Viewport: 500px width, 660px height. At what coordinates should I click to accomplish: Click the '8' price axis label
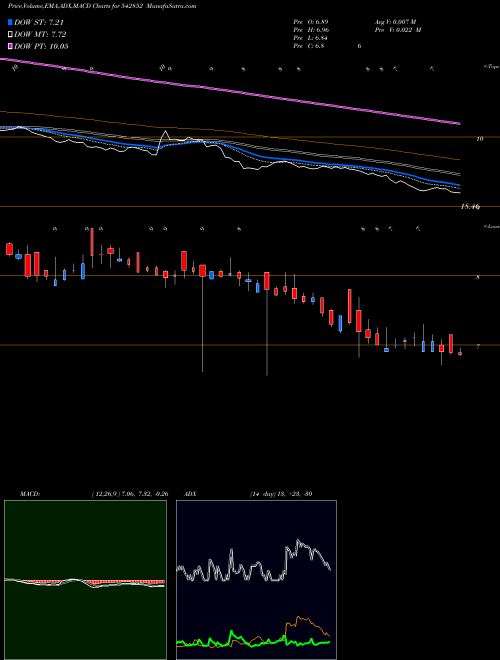(478, 277)
